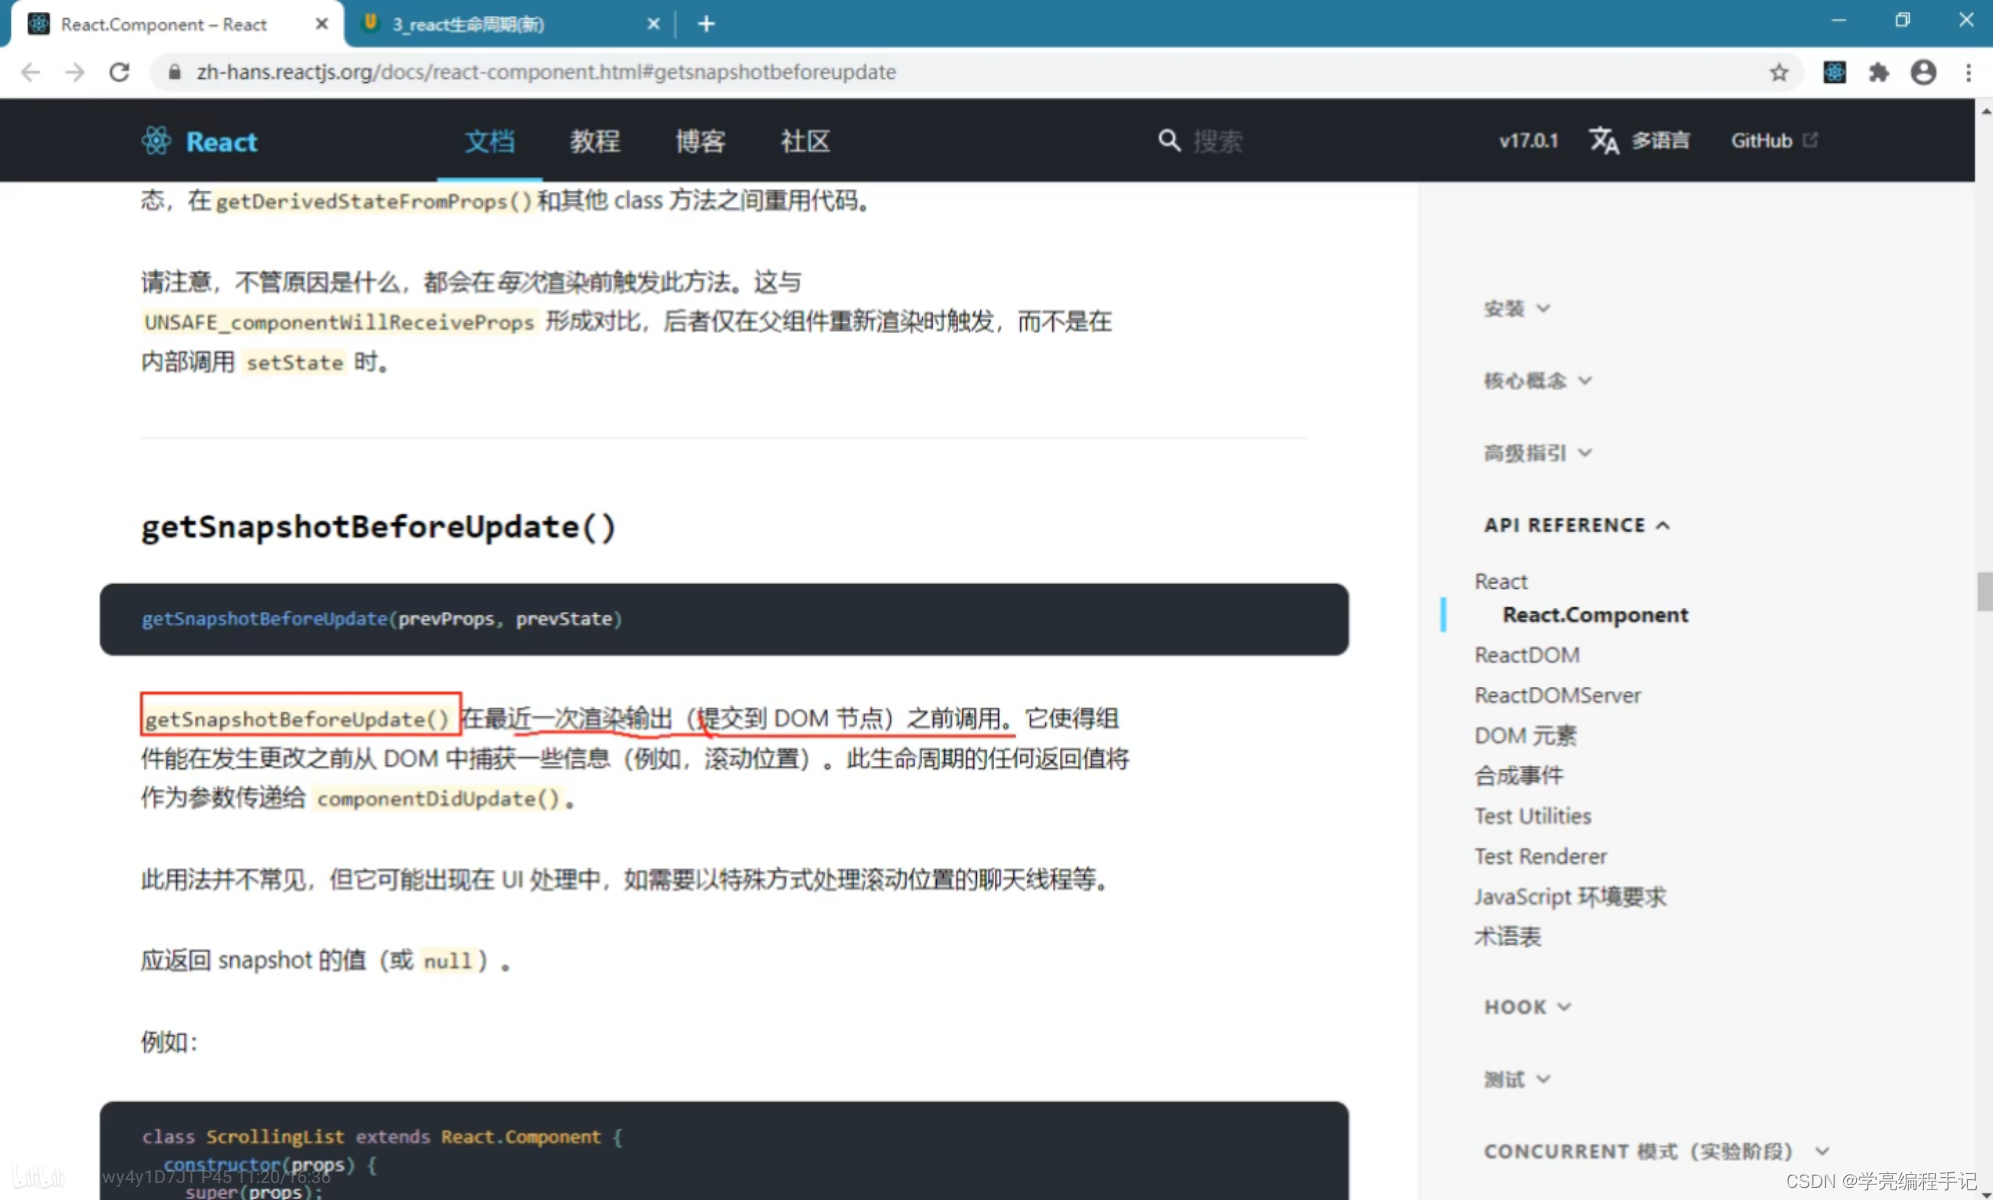1993x1200 pixels.
Task: Click the null inline code text
Action: coord(447,961)
